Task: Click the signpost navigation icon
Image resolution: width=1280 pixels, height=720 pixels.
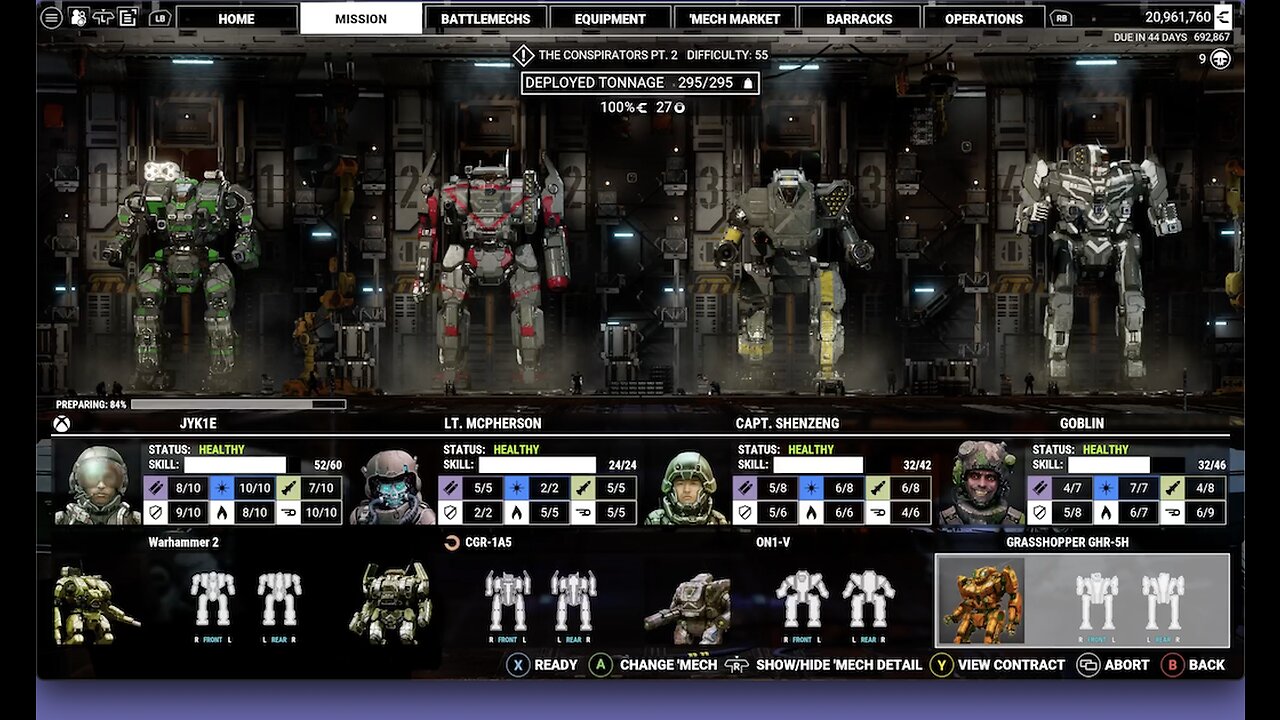Action: click(102, 17)
